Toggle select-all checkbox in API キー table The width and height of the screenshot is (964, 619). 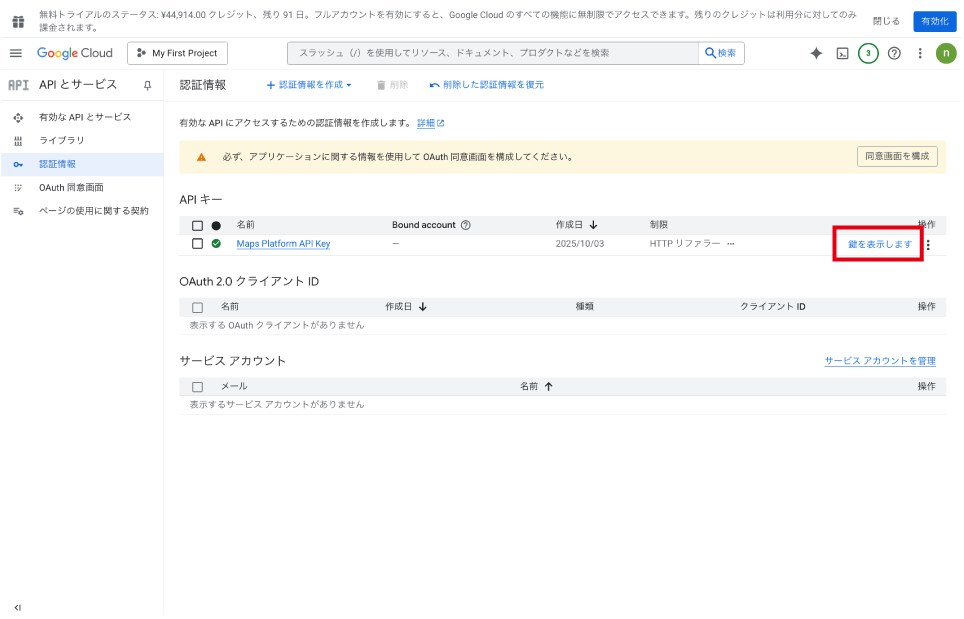point(197,226)
